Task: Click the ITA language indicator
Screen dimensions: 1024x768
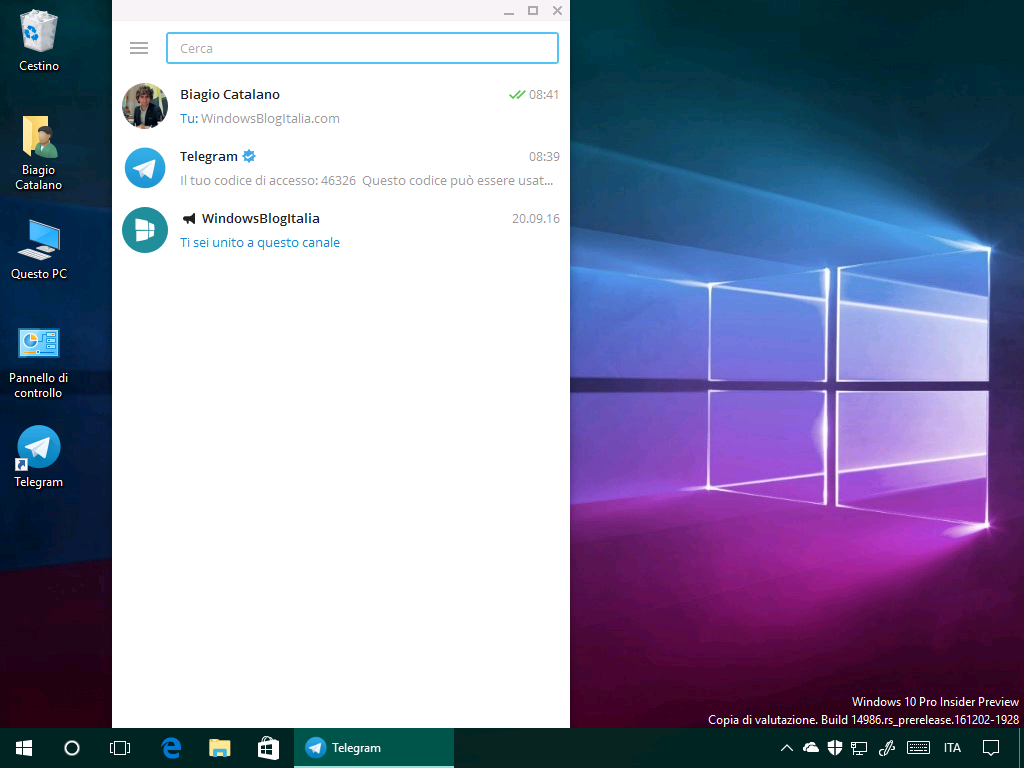Action: coord(952,748)
